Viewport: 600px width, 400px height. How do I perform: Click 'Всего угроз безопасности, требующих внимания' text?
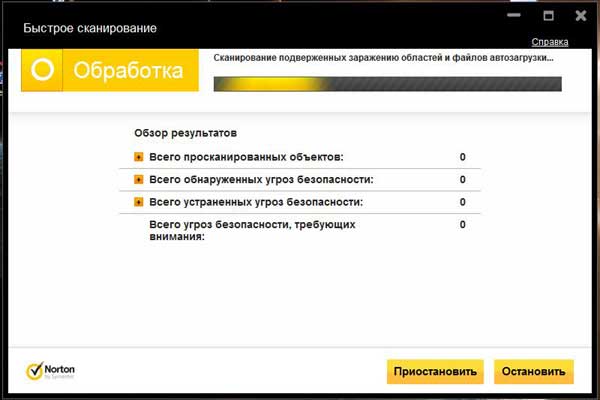[x=252, y=230]
